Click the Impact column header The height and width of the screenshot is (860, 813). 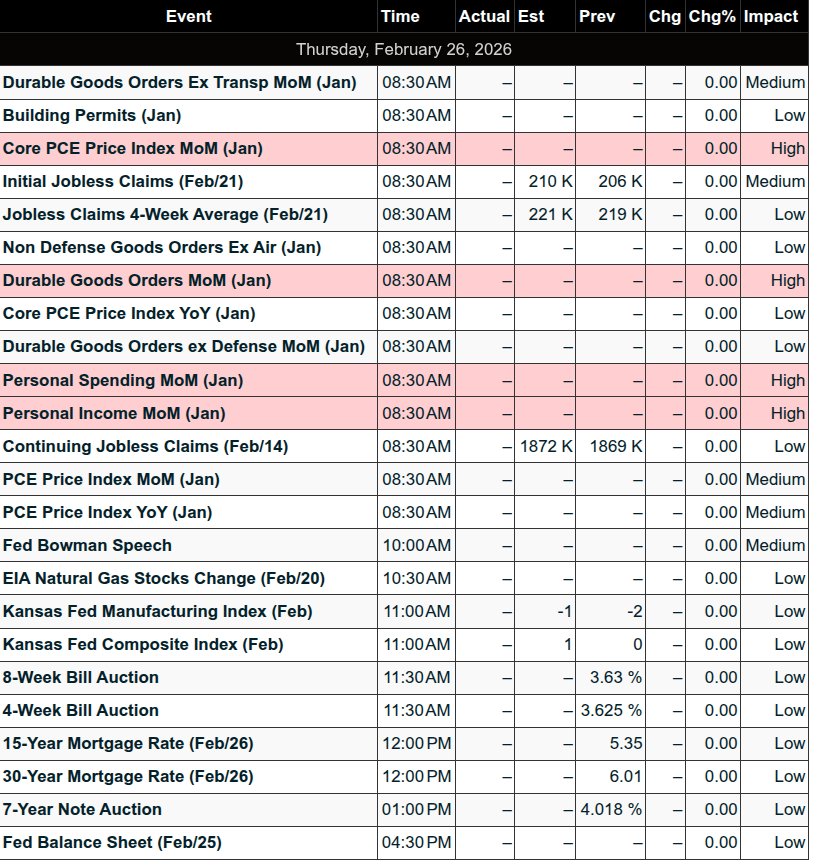tap(771, 16)
